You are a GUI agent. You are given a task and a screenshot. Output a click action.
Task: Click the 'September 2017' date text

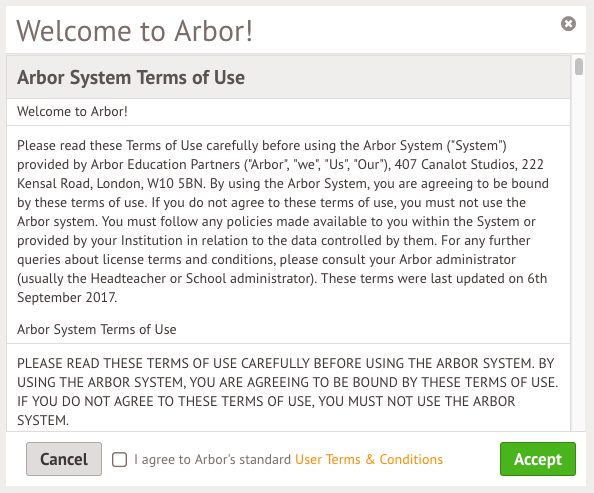click(x=67, y=297)
